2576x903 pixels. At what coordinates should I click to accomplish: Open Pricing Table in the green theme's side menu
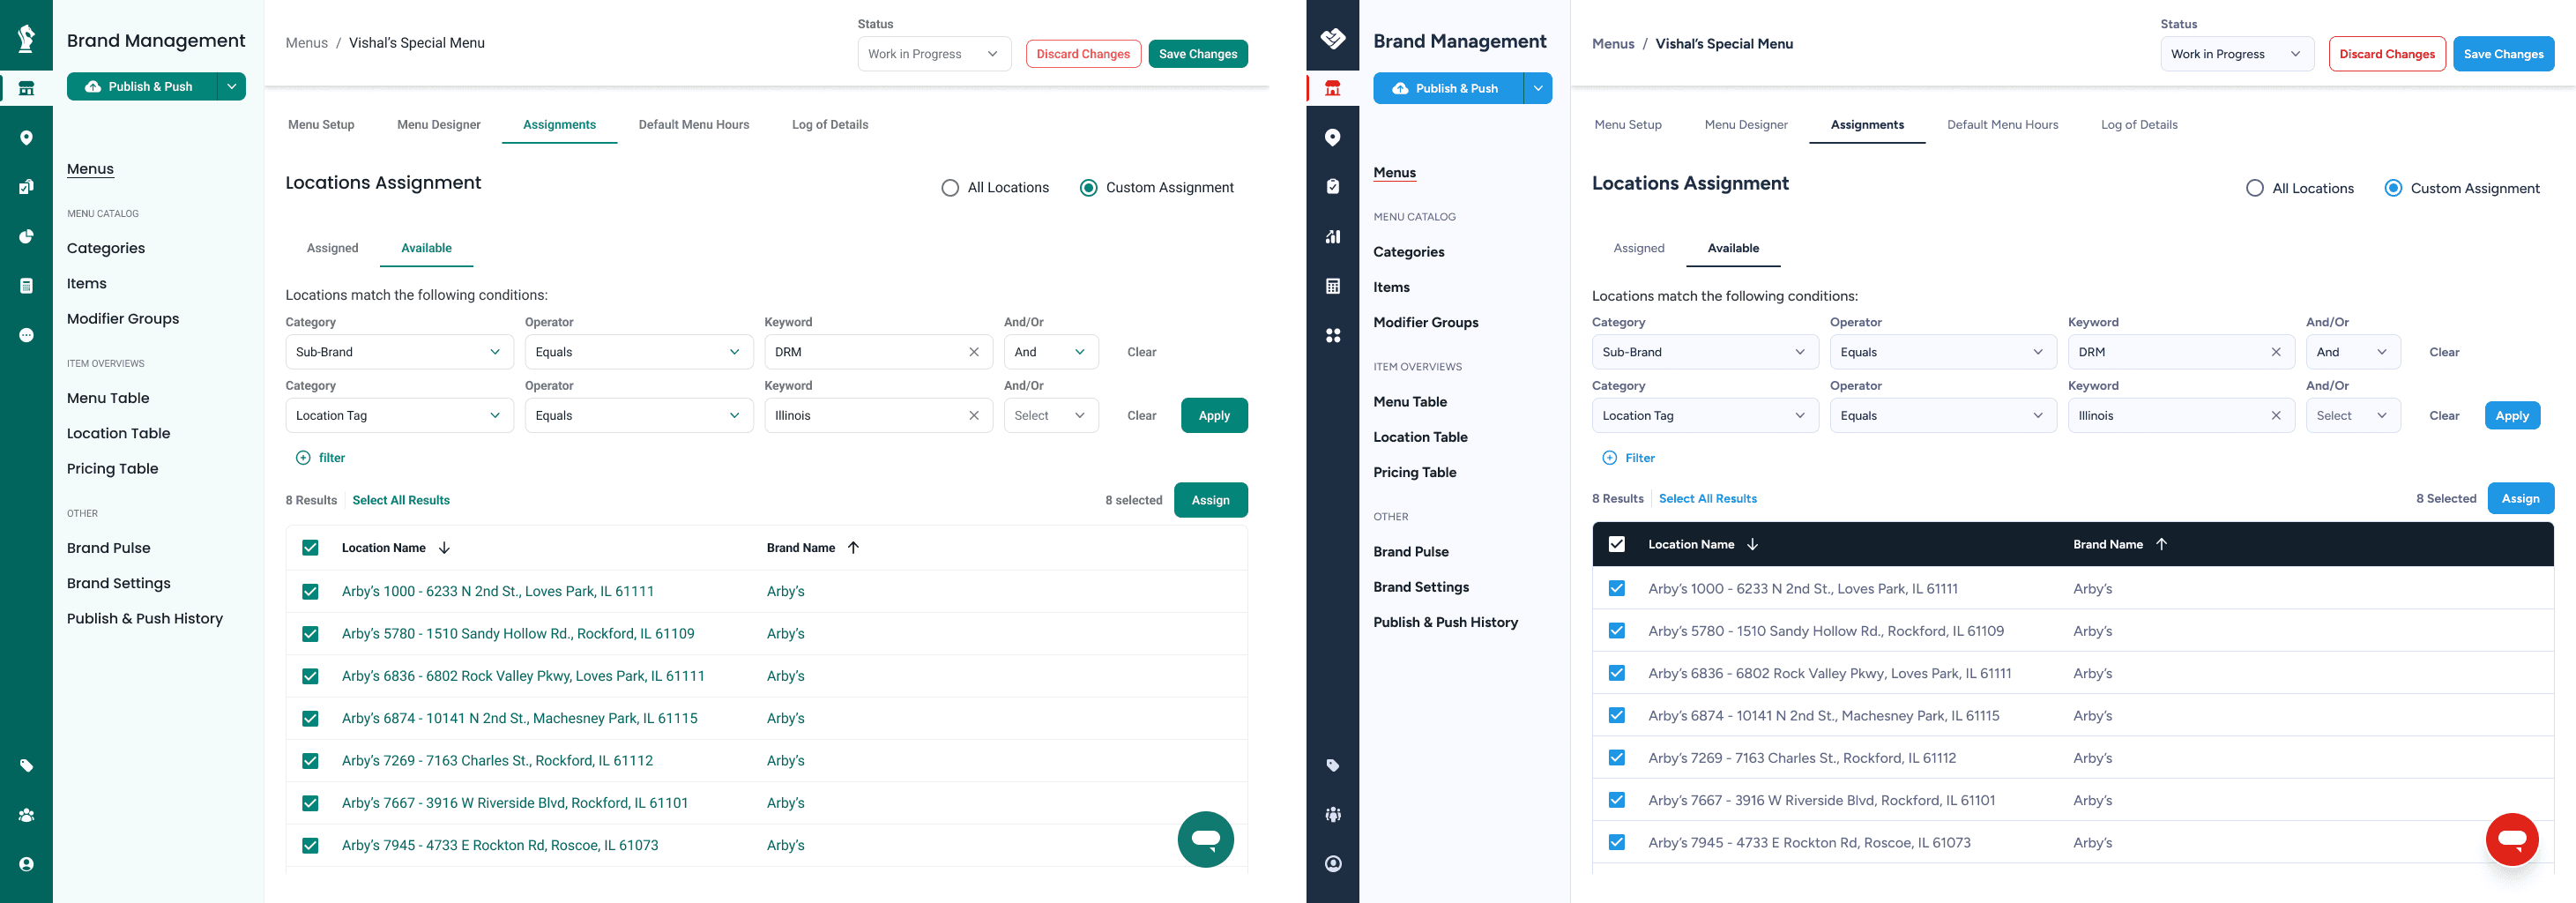(112, 469)
